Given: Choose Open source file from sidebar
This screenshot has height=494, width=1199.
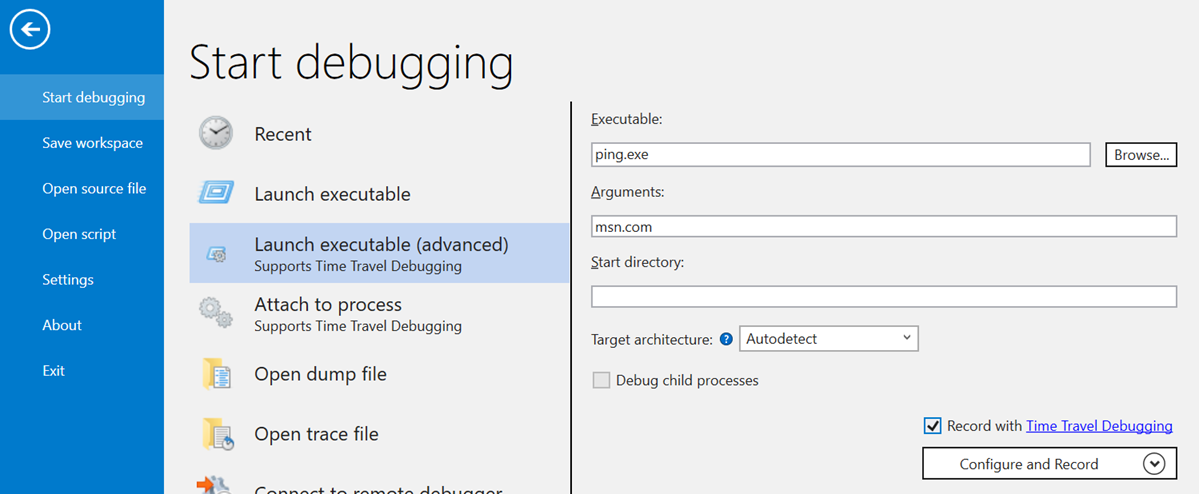Looking at the screenshot, I should point(94,189).
